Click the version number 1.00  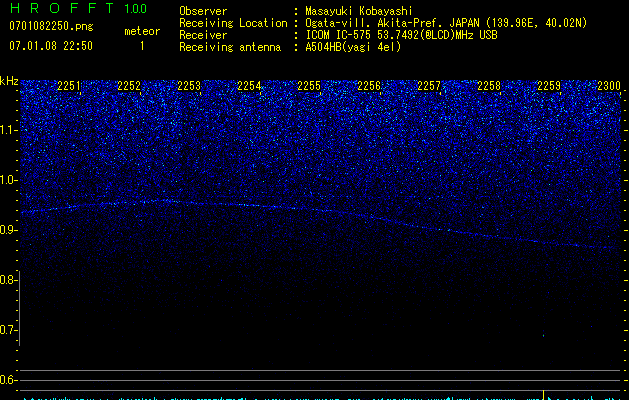point(135,9)
